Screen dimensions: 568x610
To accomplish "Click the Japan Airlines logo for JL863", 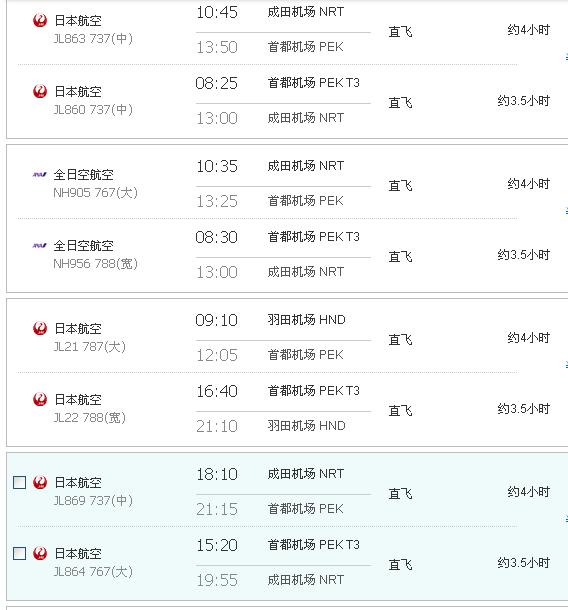I will [x=40, y=20].
